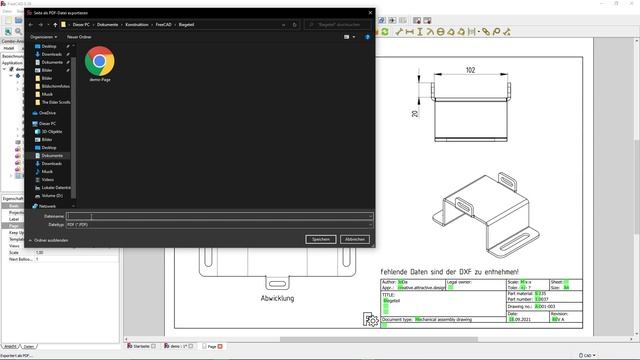Viewport: 640px width, 360px height.
Task: Click the 102 dimension on the drawing
Action: [471, 70]
